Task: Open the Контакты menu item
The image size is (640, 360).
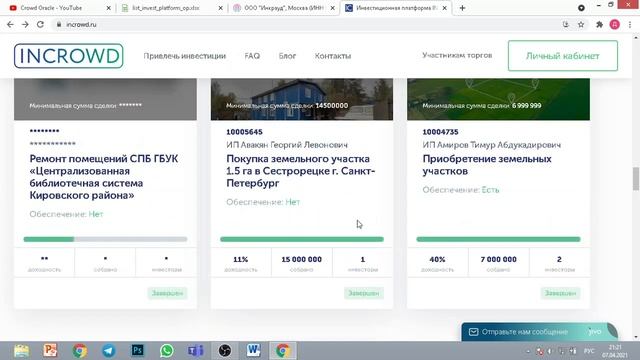Action: (333, 56)
